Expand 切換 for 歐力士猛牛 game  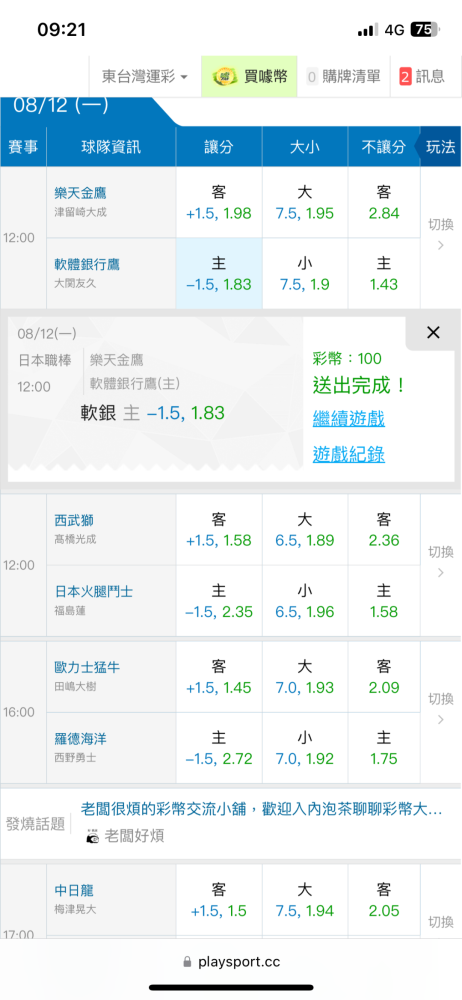click(440, 709)
